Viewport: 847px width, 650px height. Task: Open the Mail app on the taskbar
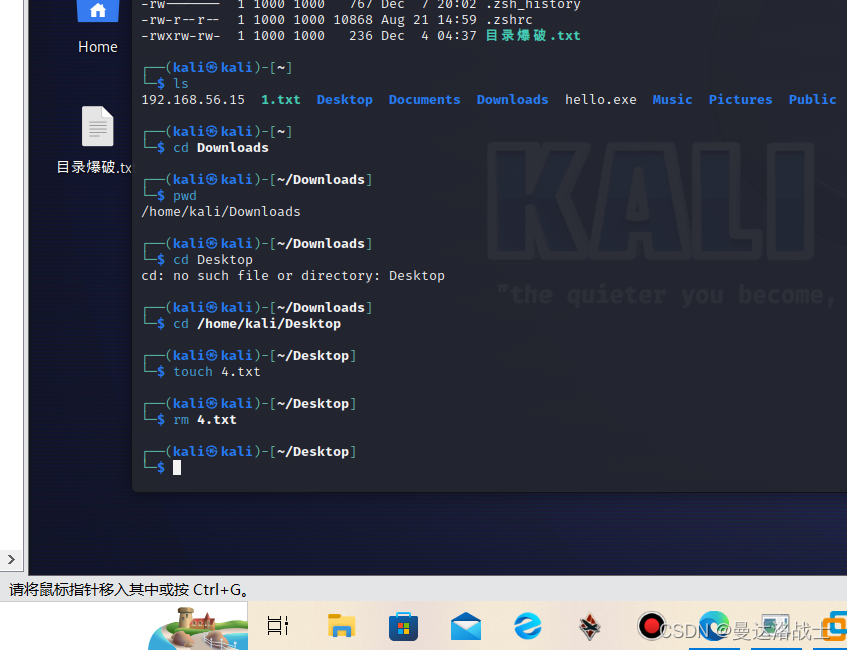466,626
